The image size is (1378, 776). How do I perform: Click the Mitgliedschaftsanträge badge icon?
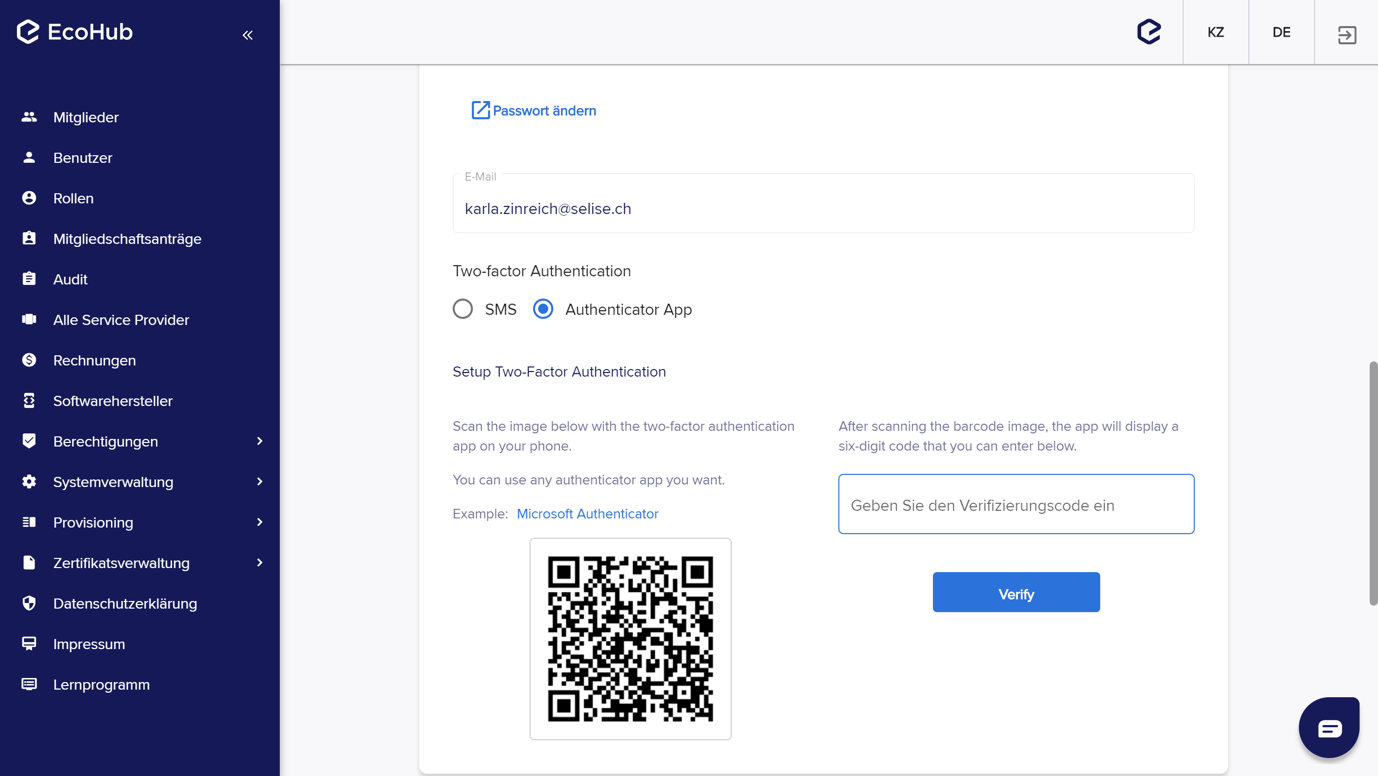[29, 239]
